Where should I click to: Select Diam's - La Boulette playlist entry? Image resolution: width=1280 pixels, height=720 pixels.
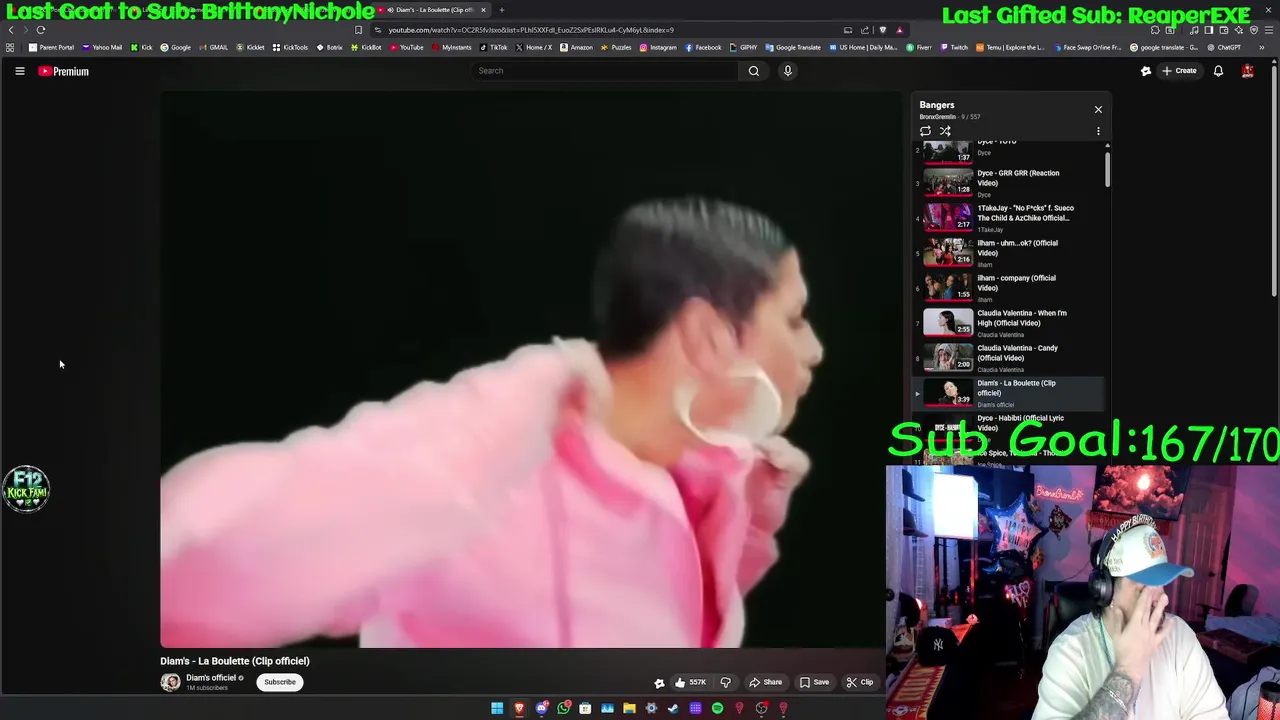(x=1007, y=393)
